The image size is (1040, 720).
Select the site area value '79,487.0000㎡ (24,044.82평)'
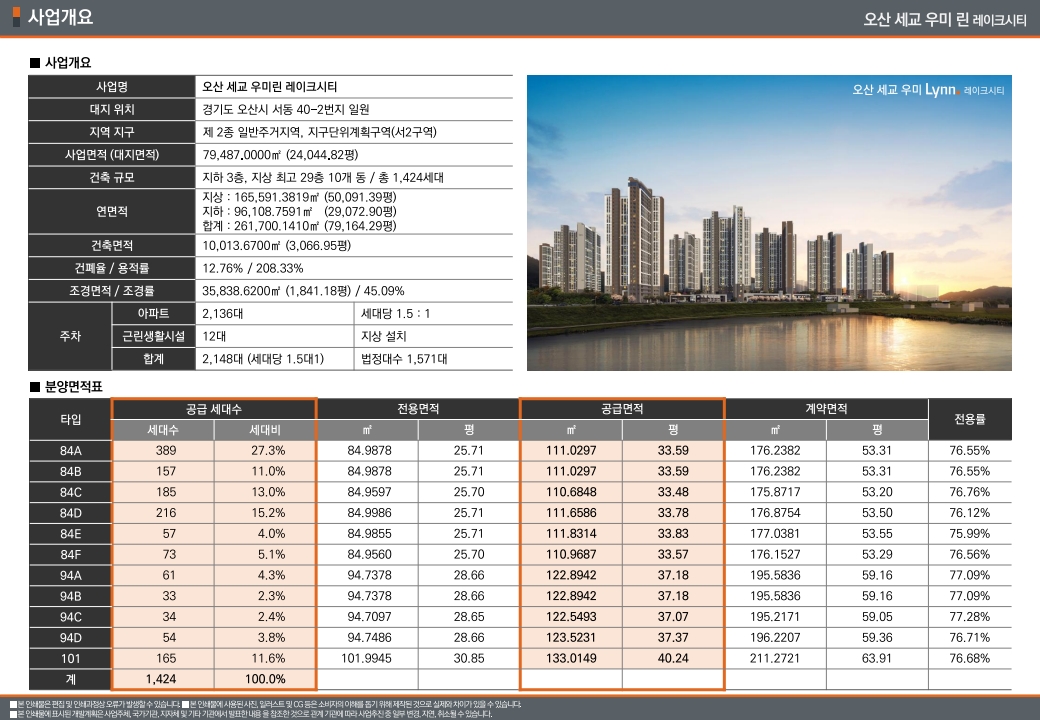pos(280,154)
